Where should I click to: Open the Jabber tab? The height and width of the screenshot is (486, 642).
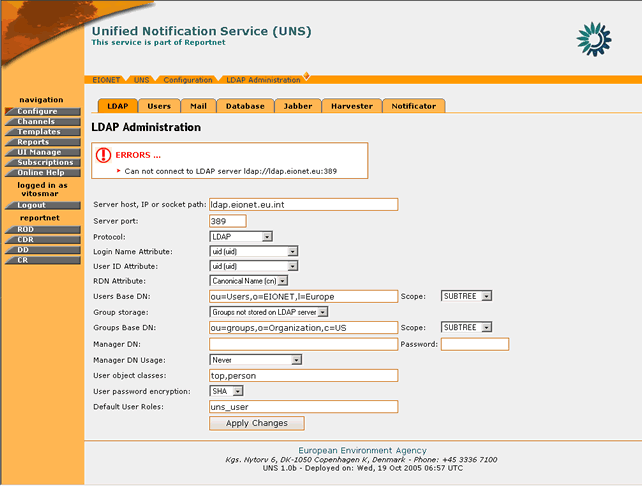coord(298,106)
